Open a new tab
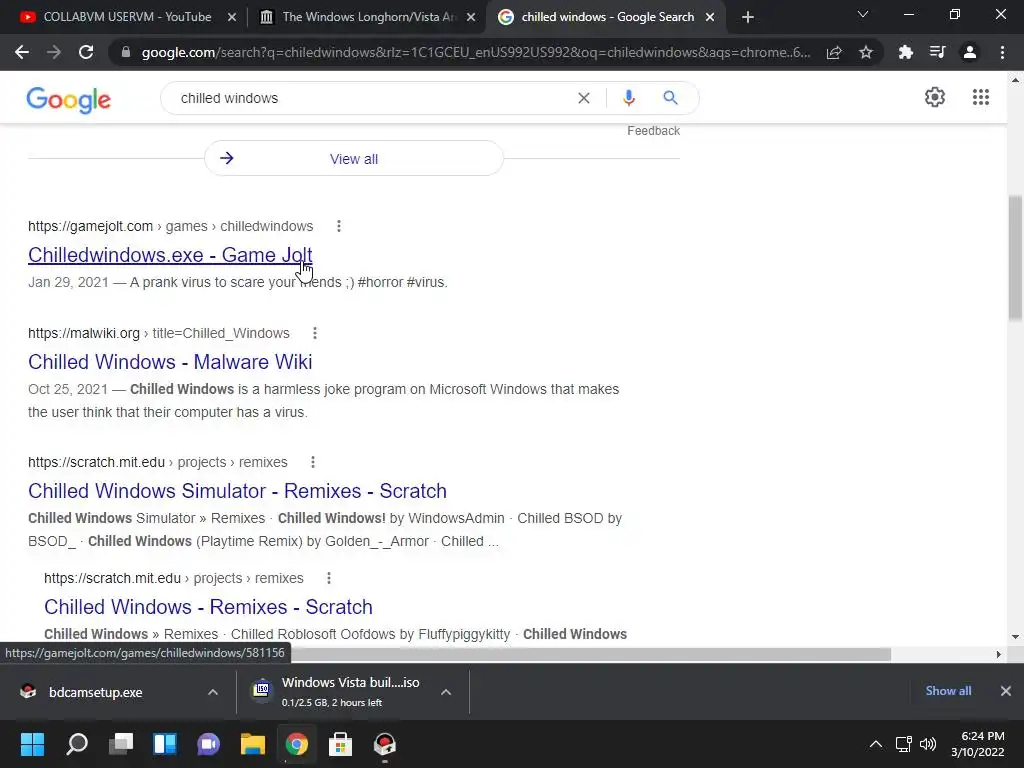 pos(748,17)
